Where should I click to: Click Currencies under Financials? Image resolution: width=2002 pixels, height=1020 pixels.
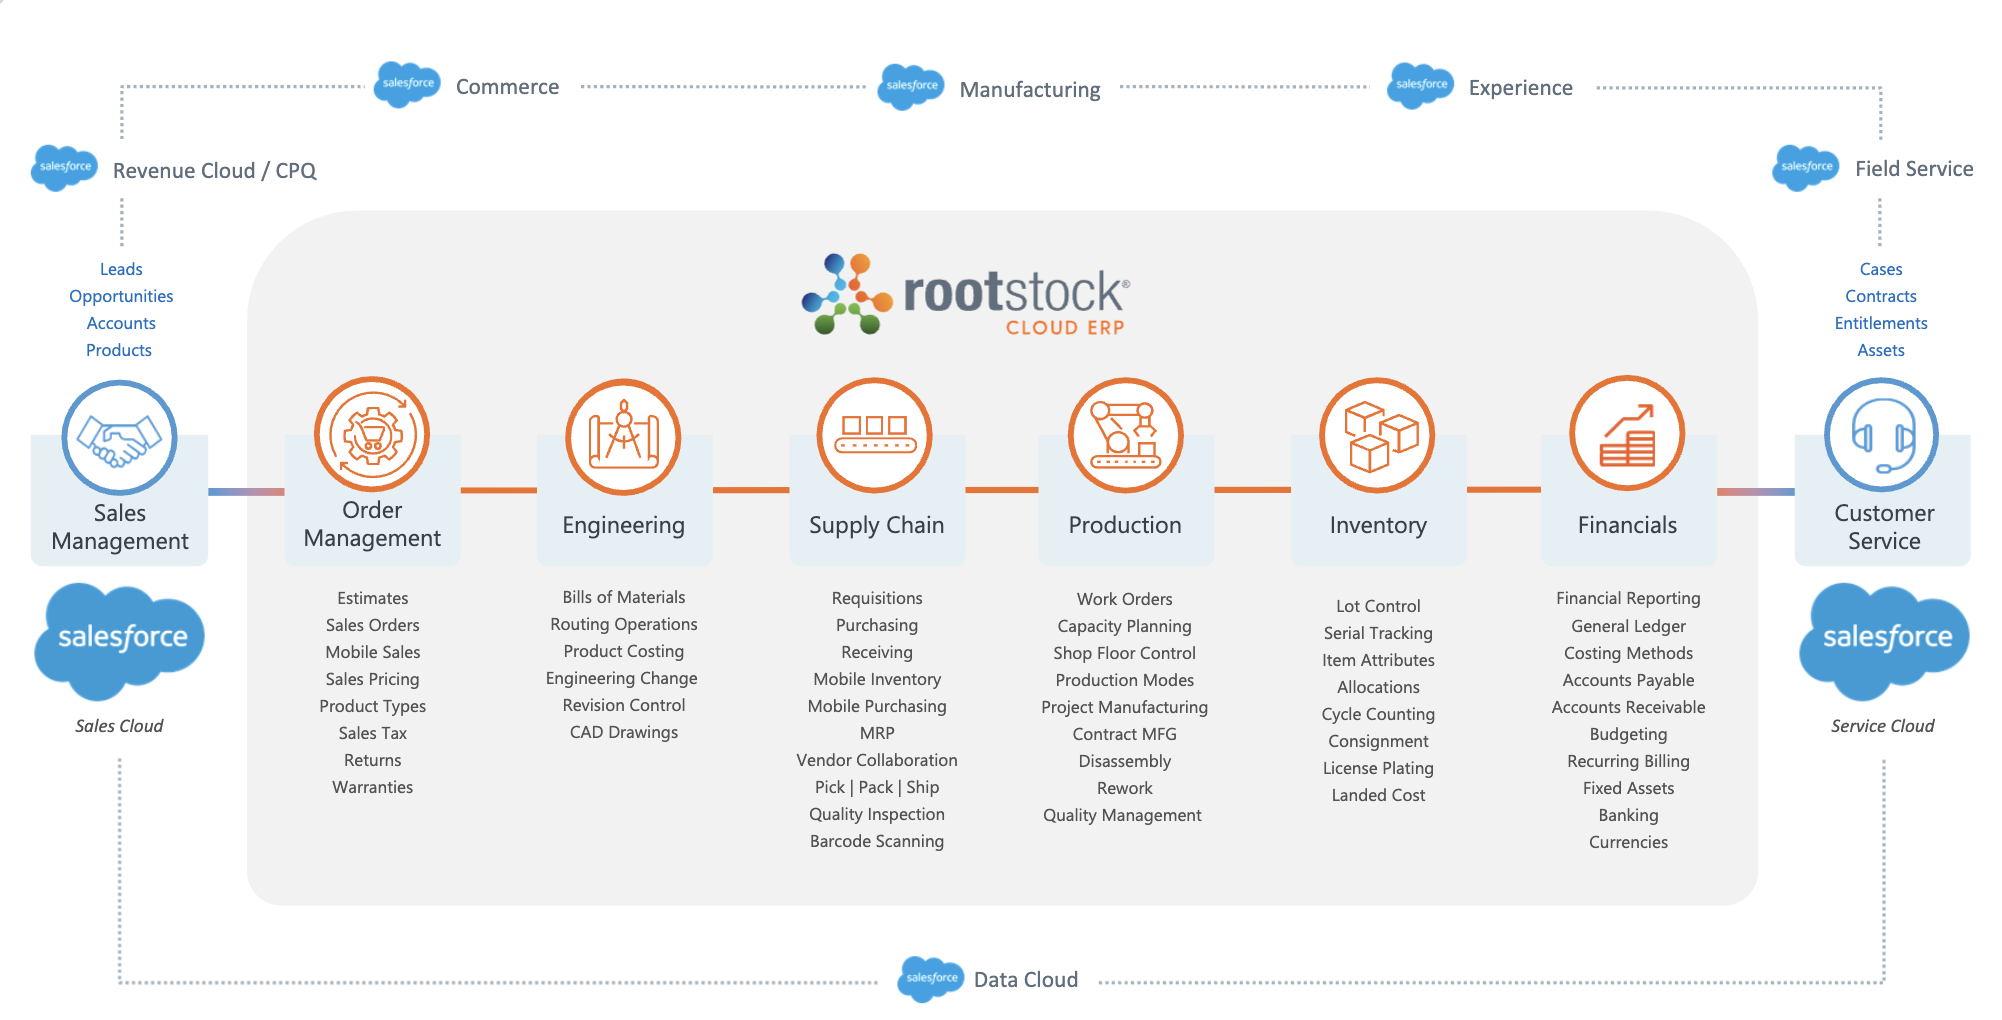point(1628,842)
